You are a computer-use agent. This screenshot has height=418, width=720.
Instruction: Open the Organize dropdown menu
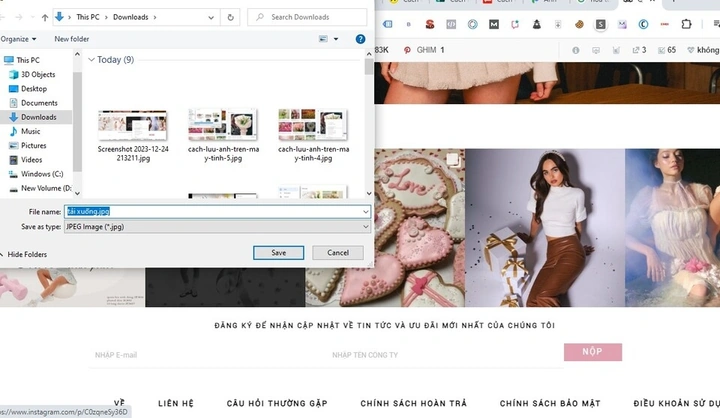pos(18,39)
